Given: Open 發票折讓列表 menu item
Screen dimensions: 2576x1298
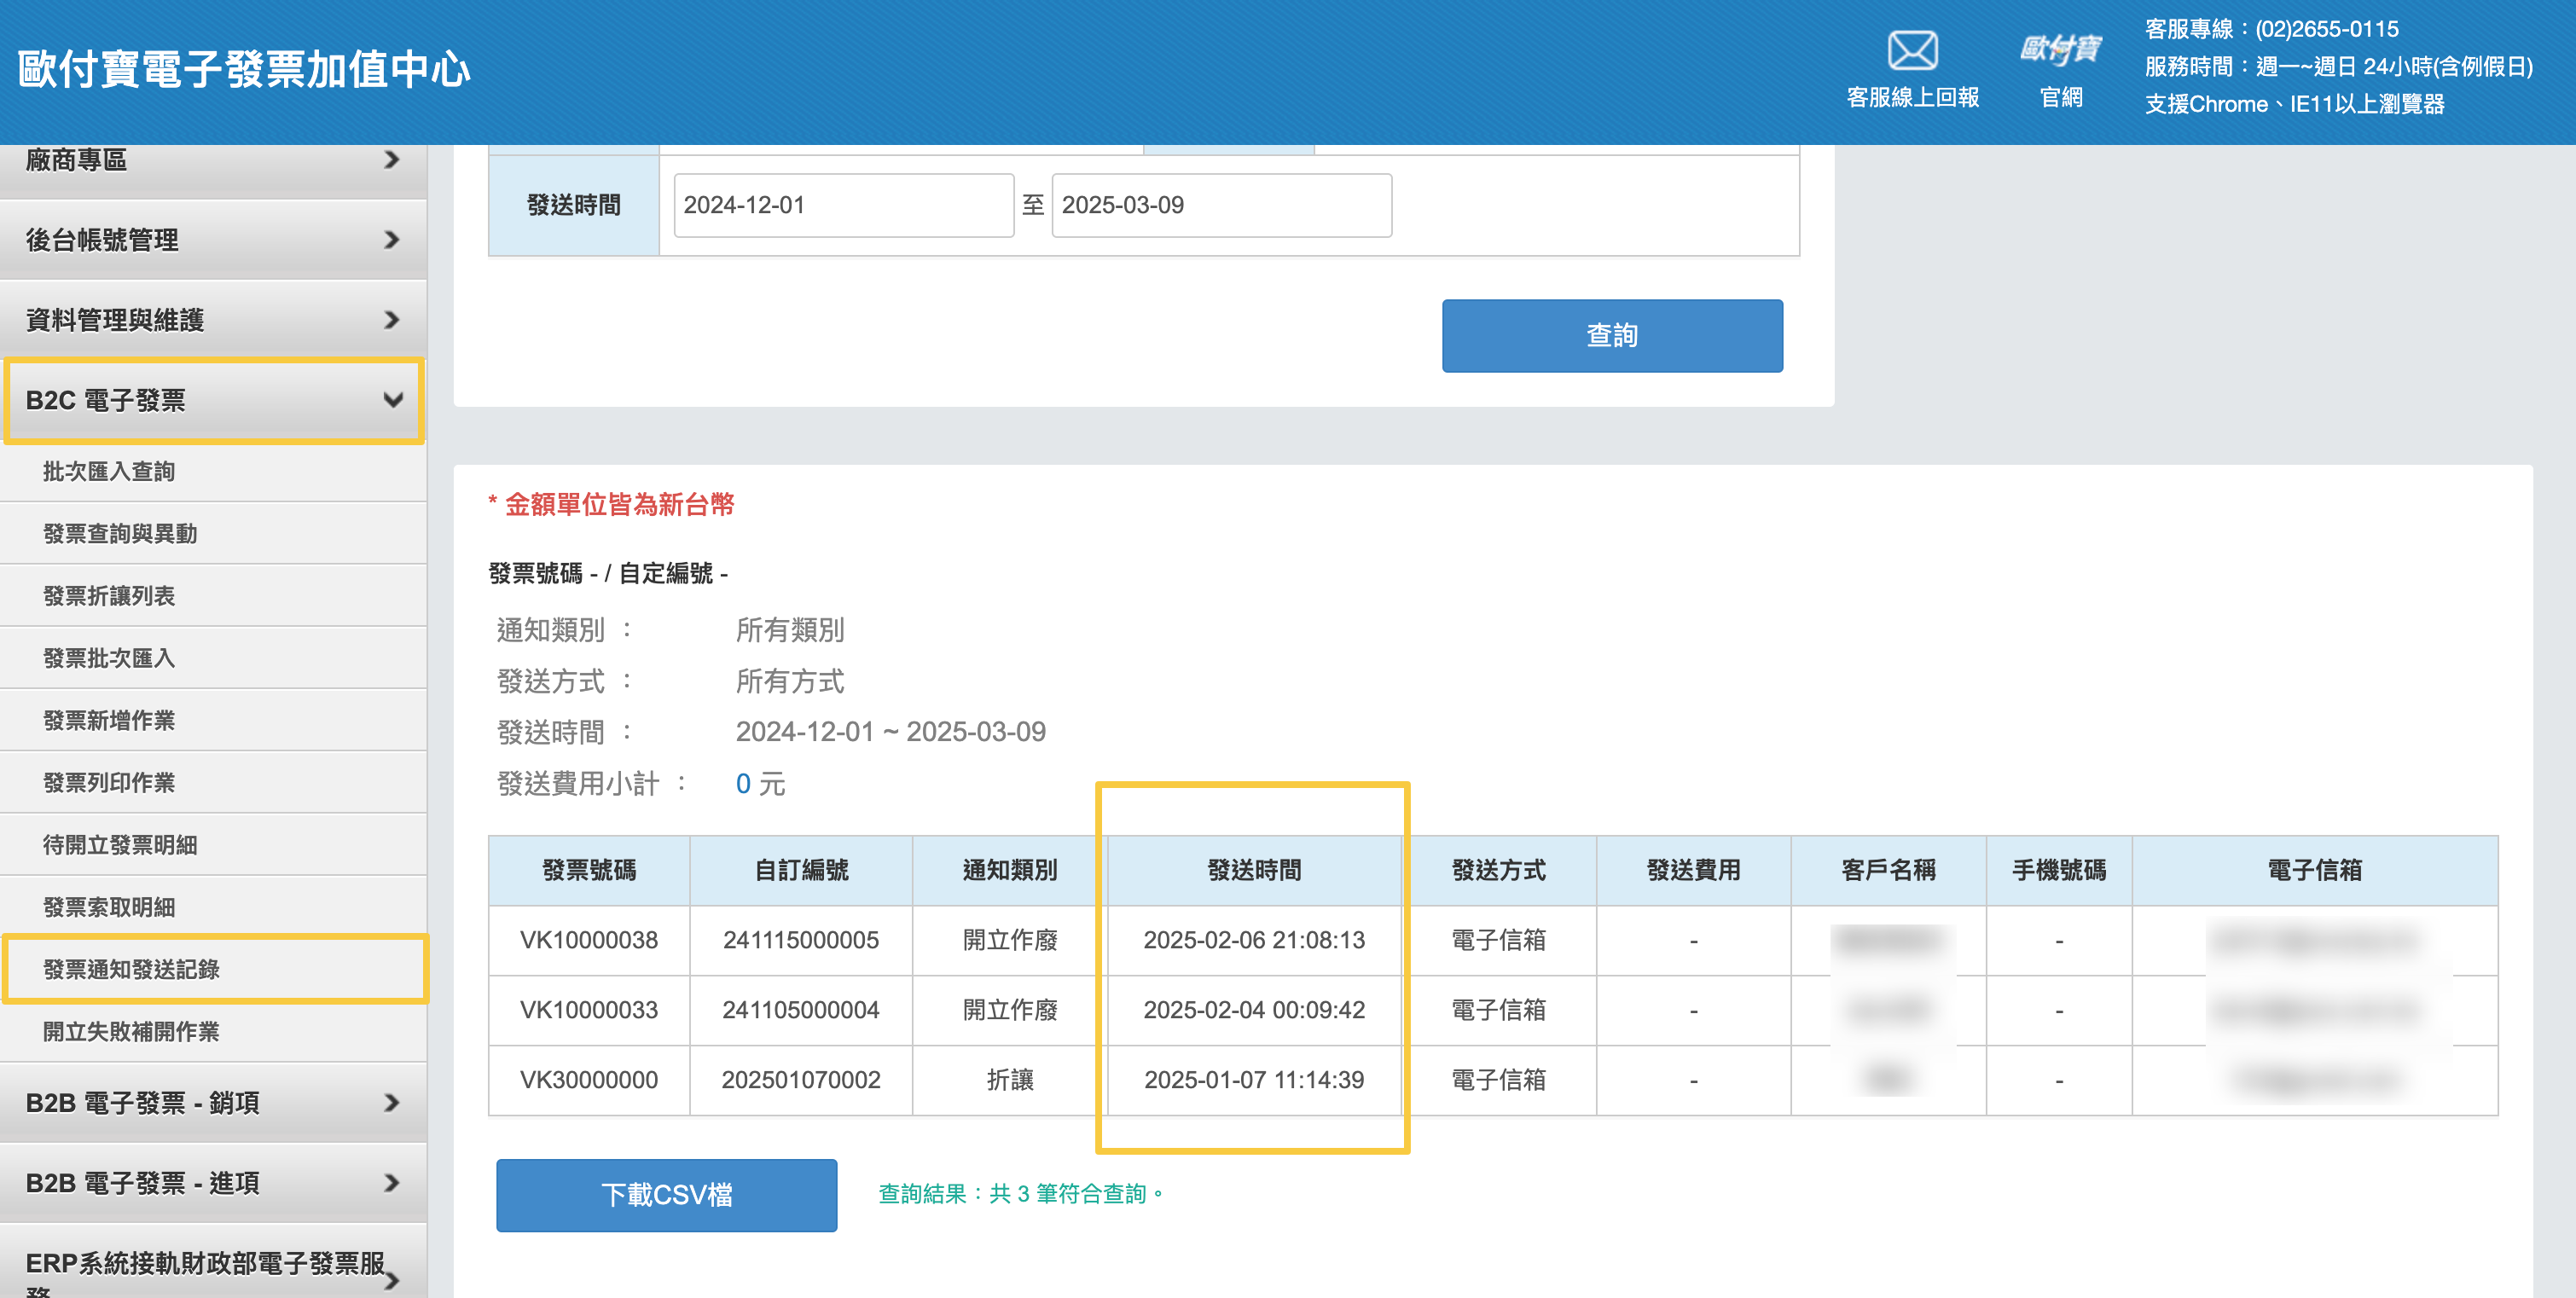Looking at the screenshot, I should point(213,596).
